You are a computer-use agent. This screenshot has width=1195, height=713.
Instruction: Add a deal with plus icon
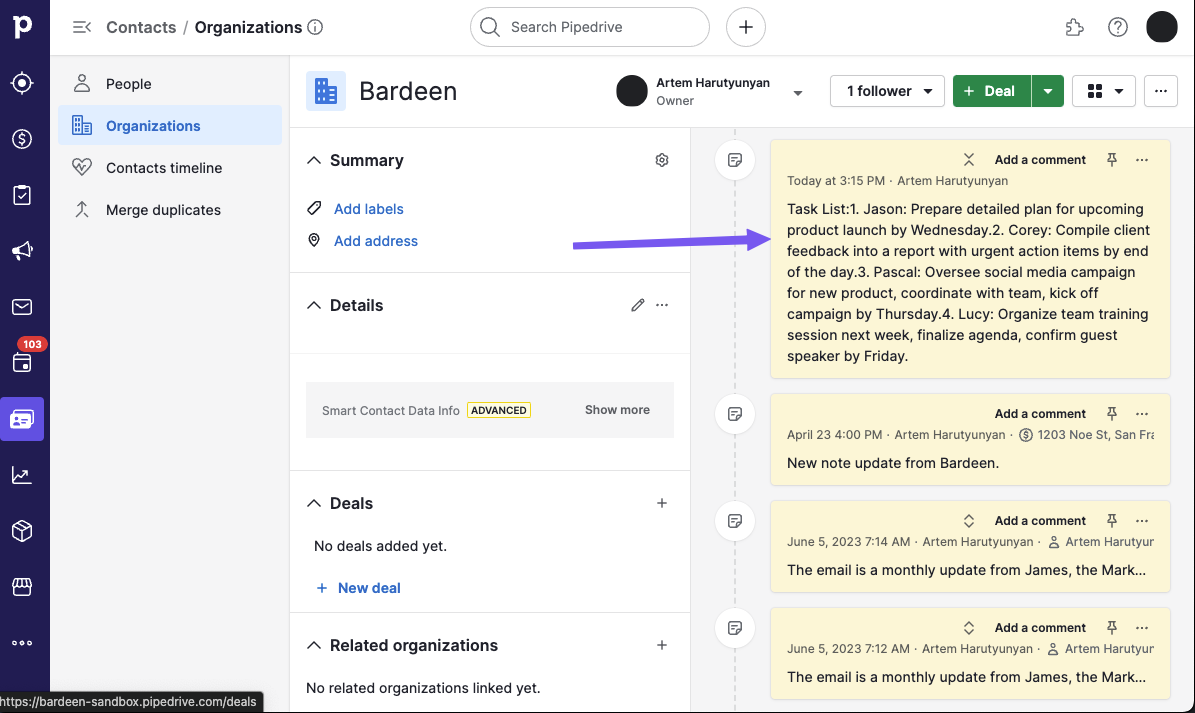[x=662, y=503]
